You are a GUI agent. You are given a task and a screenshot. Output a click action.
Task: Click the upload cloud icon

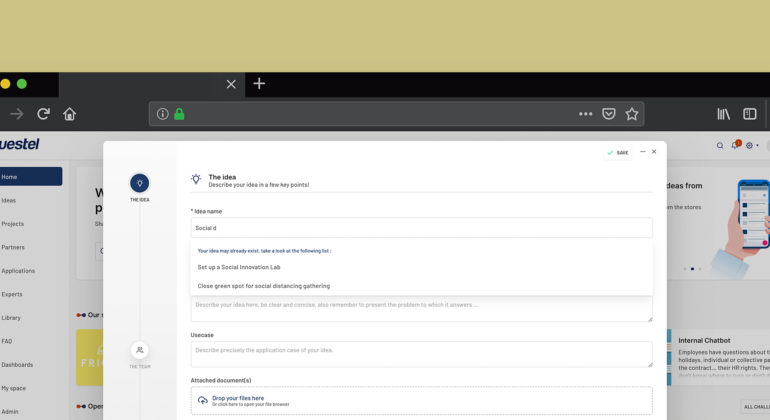tap(202, 400)
